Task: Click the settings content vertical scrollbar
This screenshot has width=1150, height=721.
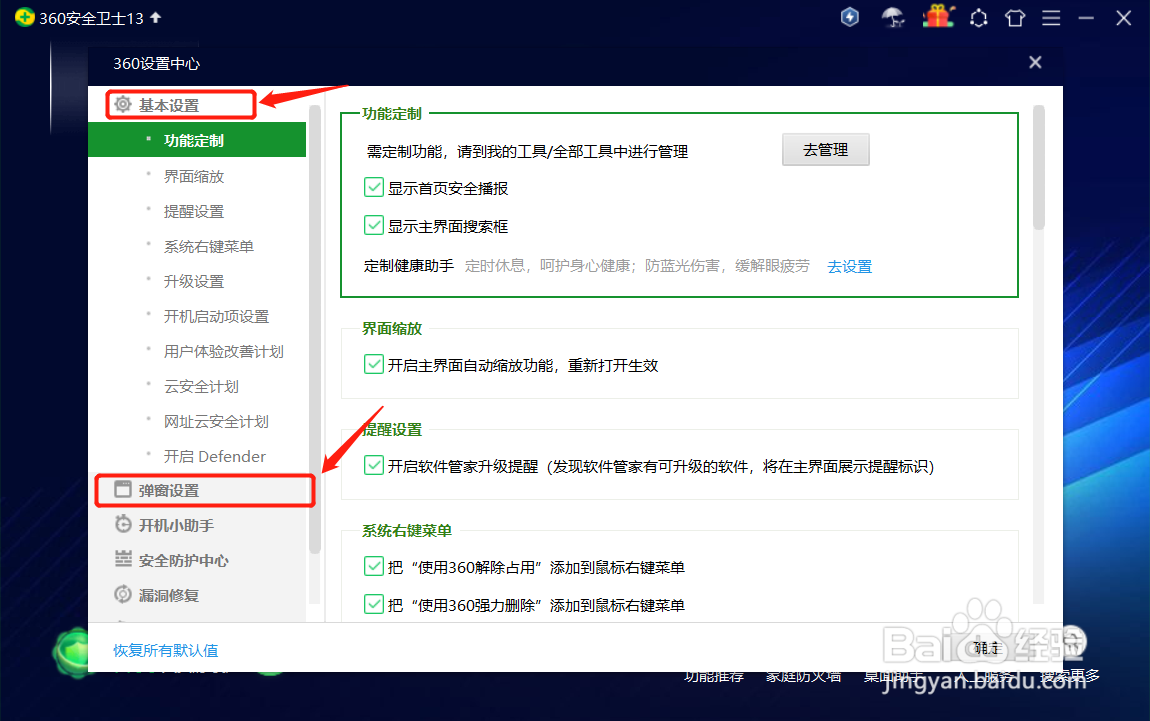Action: (x=1039, y=169)
